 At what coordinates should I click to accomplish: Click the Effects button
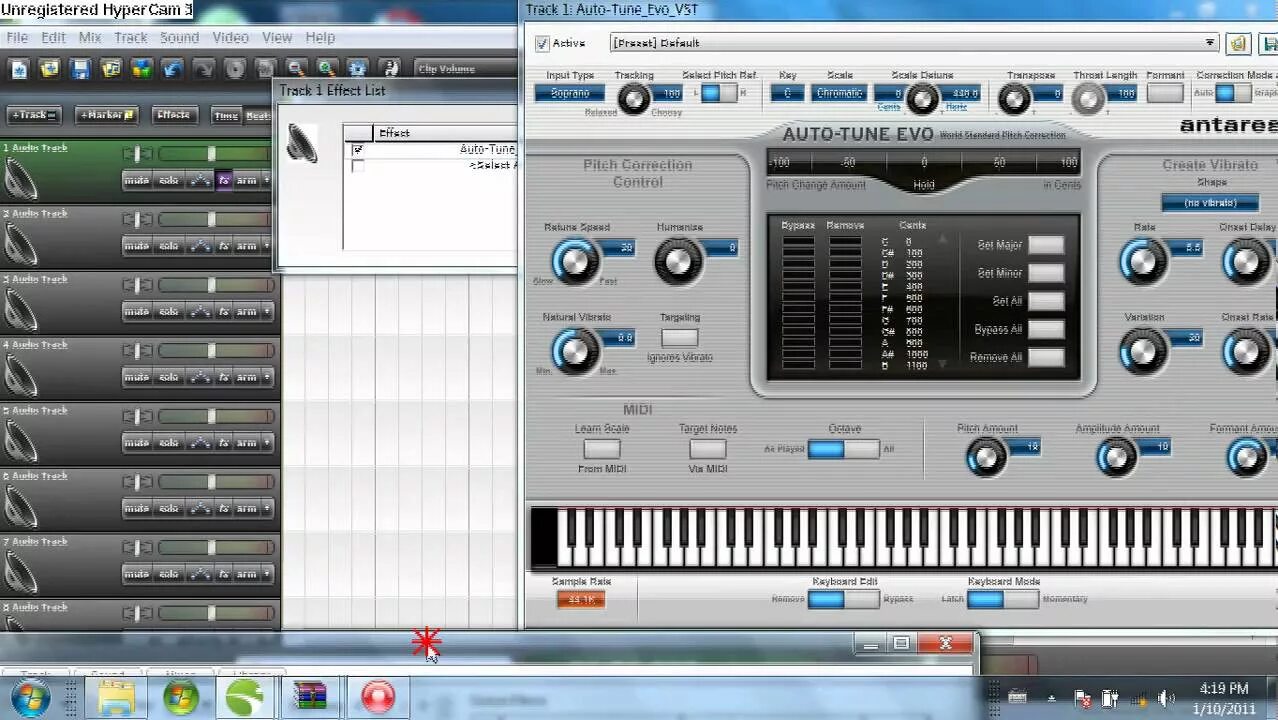click(x=174, y=115)
